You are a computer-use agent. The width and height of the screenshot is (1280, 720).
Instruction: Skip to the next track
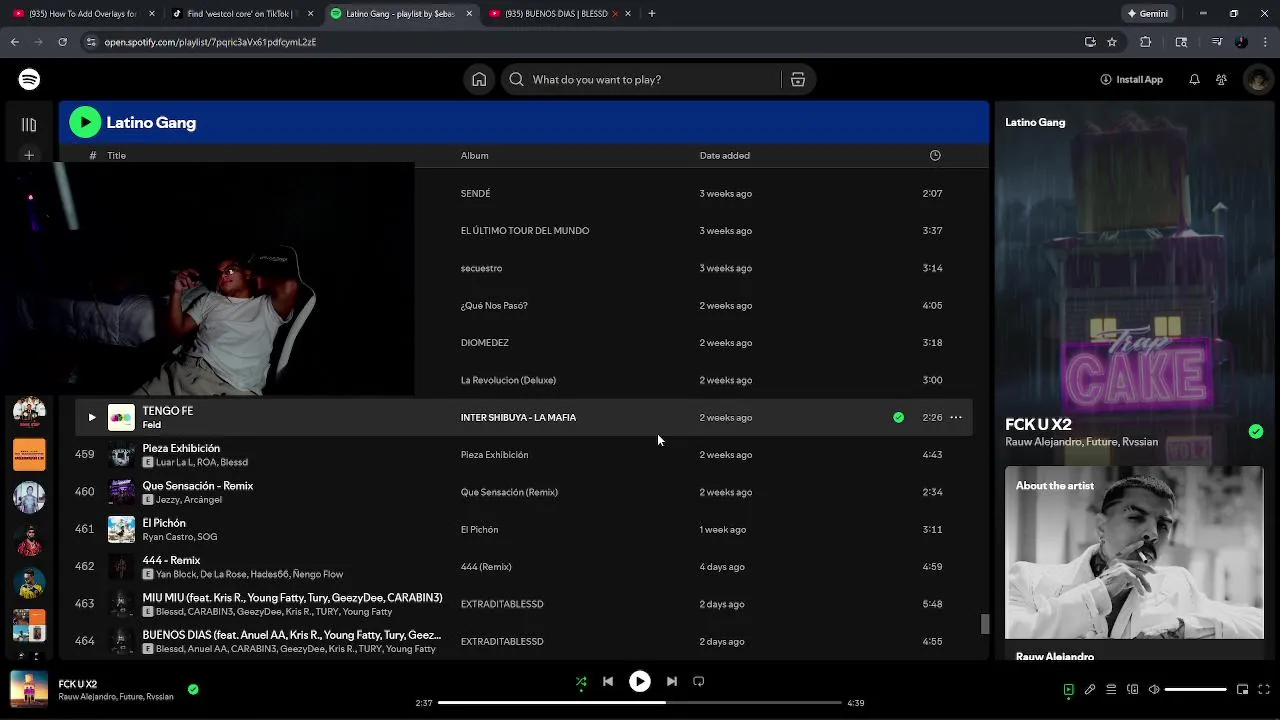(672, 681)
